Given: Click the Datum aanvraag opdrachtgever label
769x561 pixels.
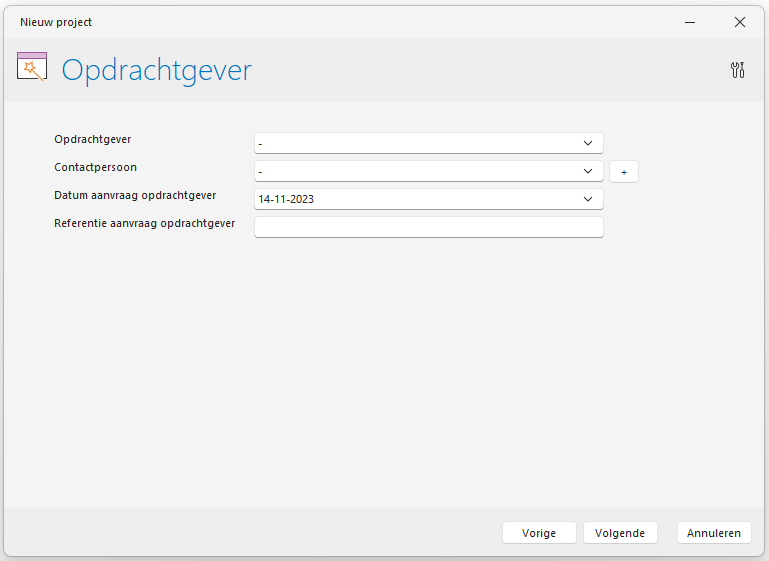Looking at the screenshot, I should [135, 195].
